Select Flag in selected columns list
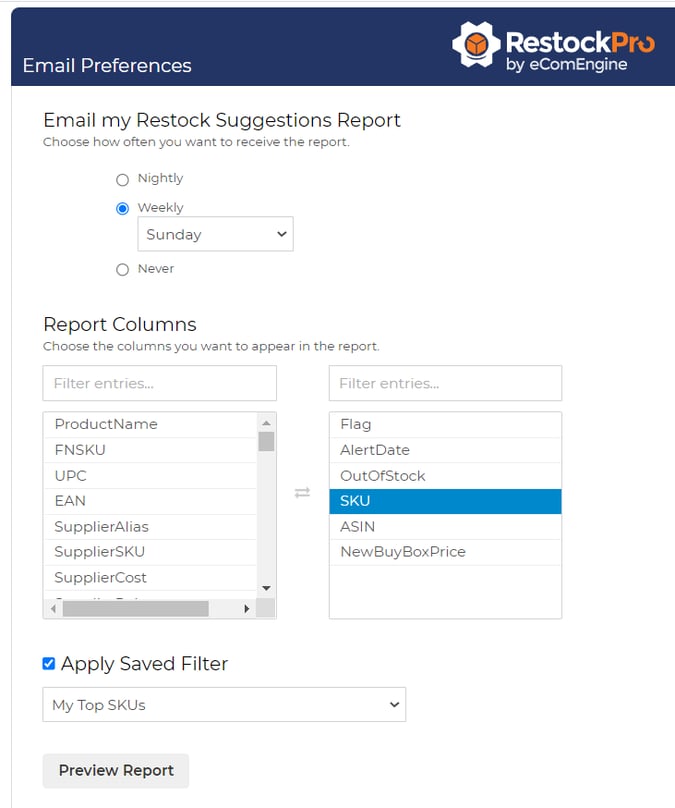Screen dimensions: 675x808 click(x=445, y=425)
